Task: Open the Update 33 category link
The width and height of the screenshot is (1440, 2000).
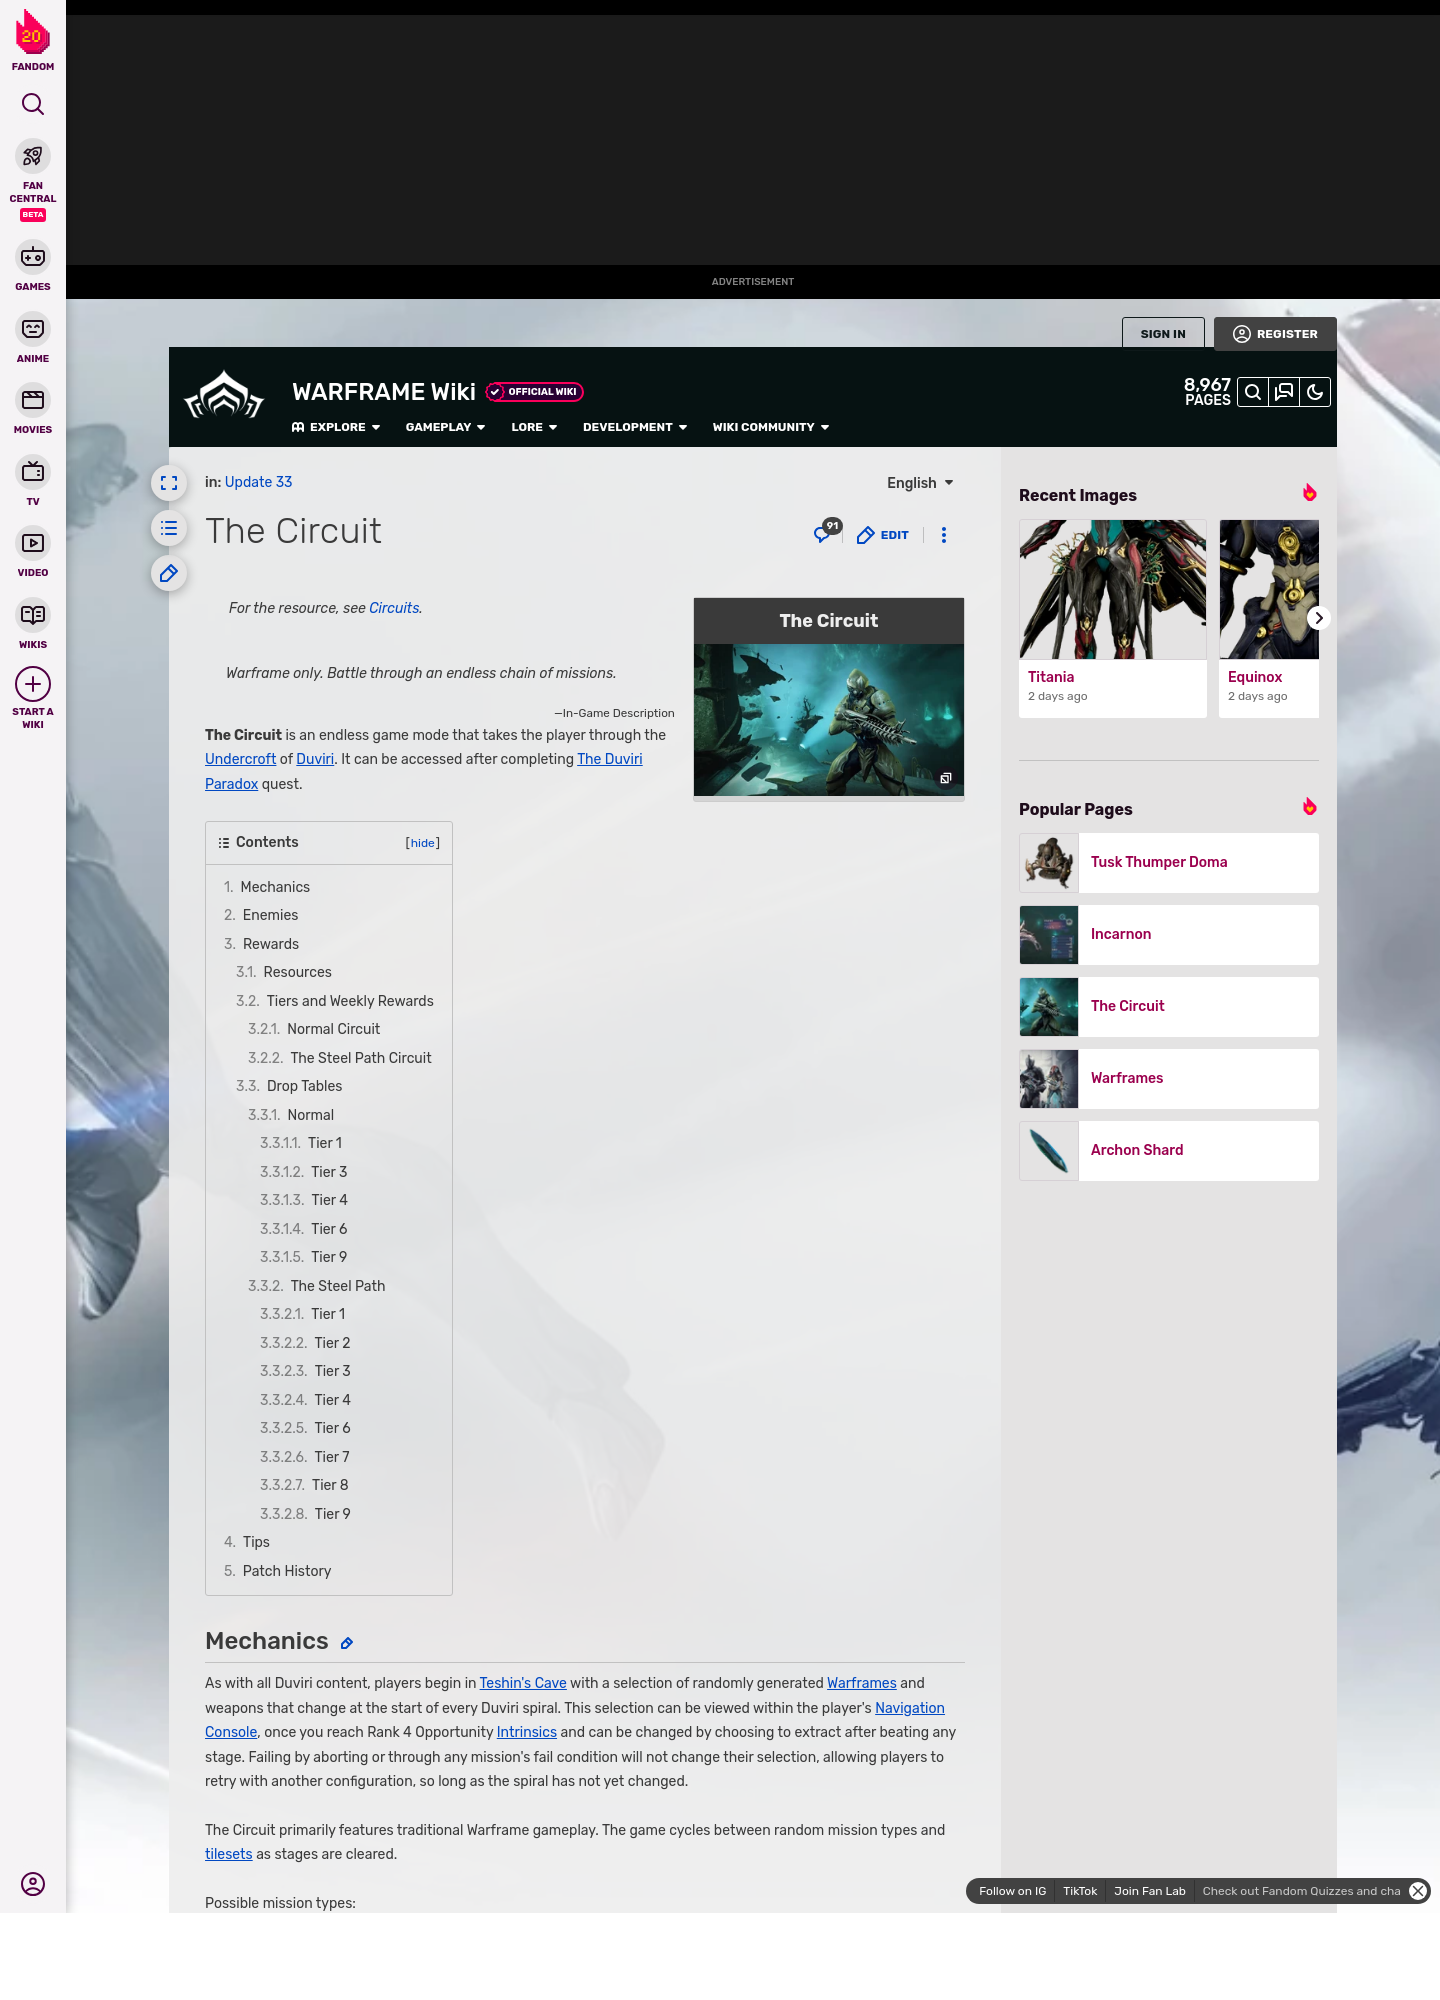Action: click(x=258, y=482)
